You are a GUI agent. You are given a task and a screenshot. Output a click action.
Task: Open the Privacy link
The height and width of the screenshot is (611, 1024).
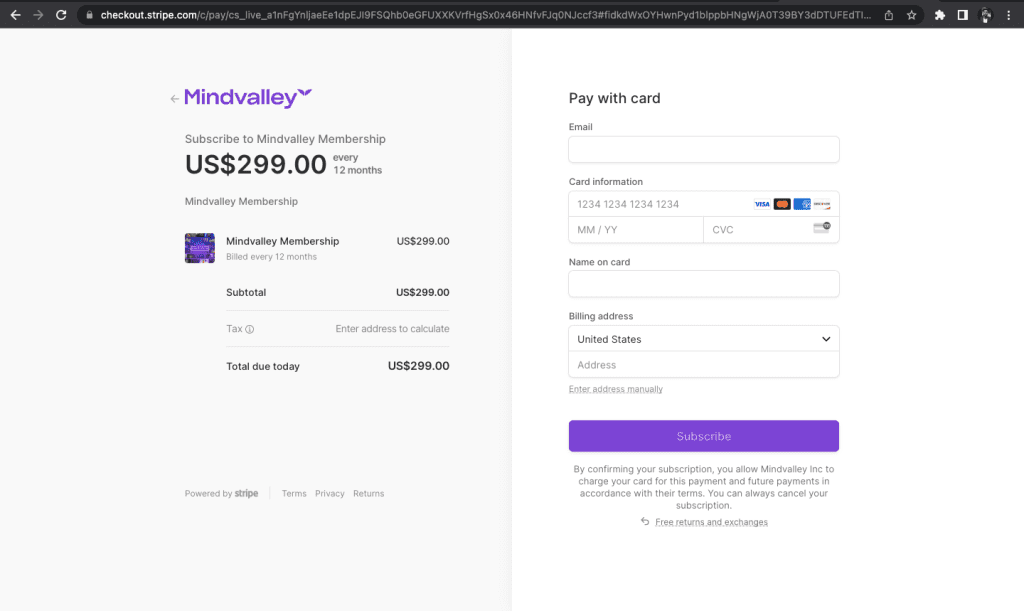coord(330,494)
